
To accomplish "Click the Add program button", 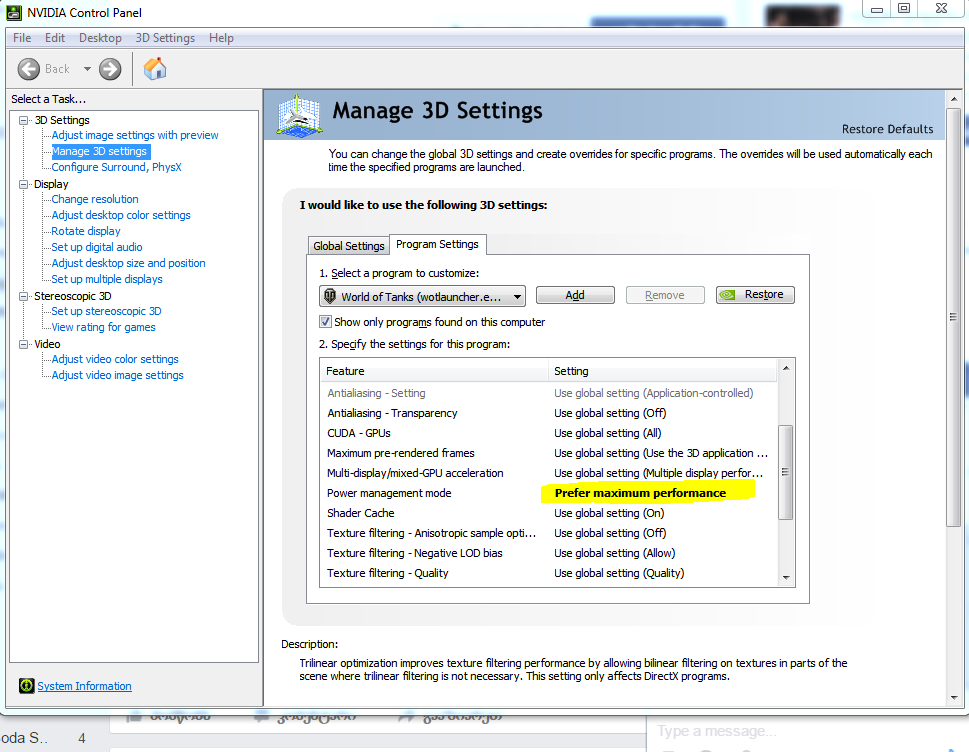I will (x=575, y=295).
